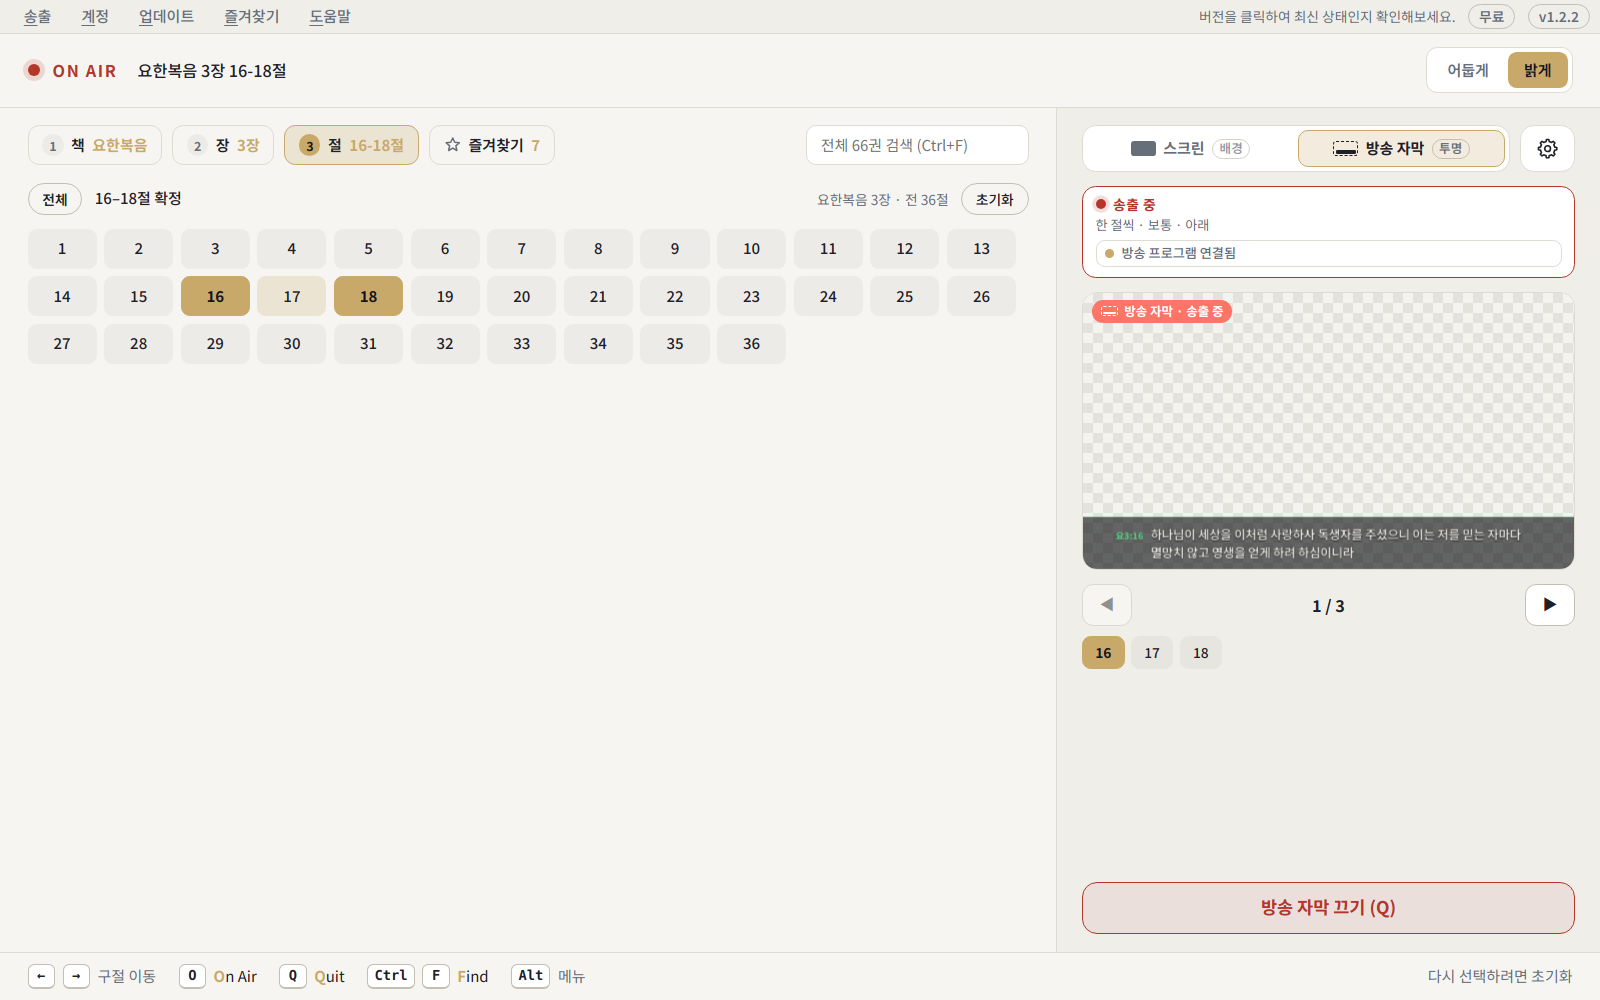Open the 계정 menu
1600x1000 pixels.
click(x=95, y=16)
